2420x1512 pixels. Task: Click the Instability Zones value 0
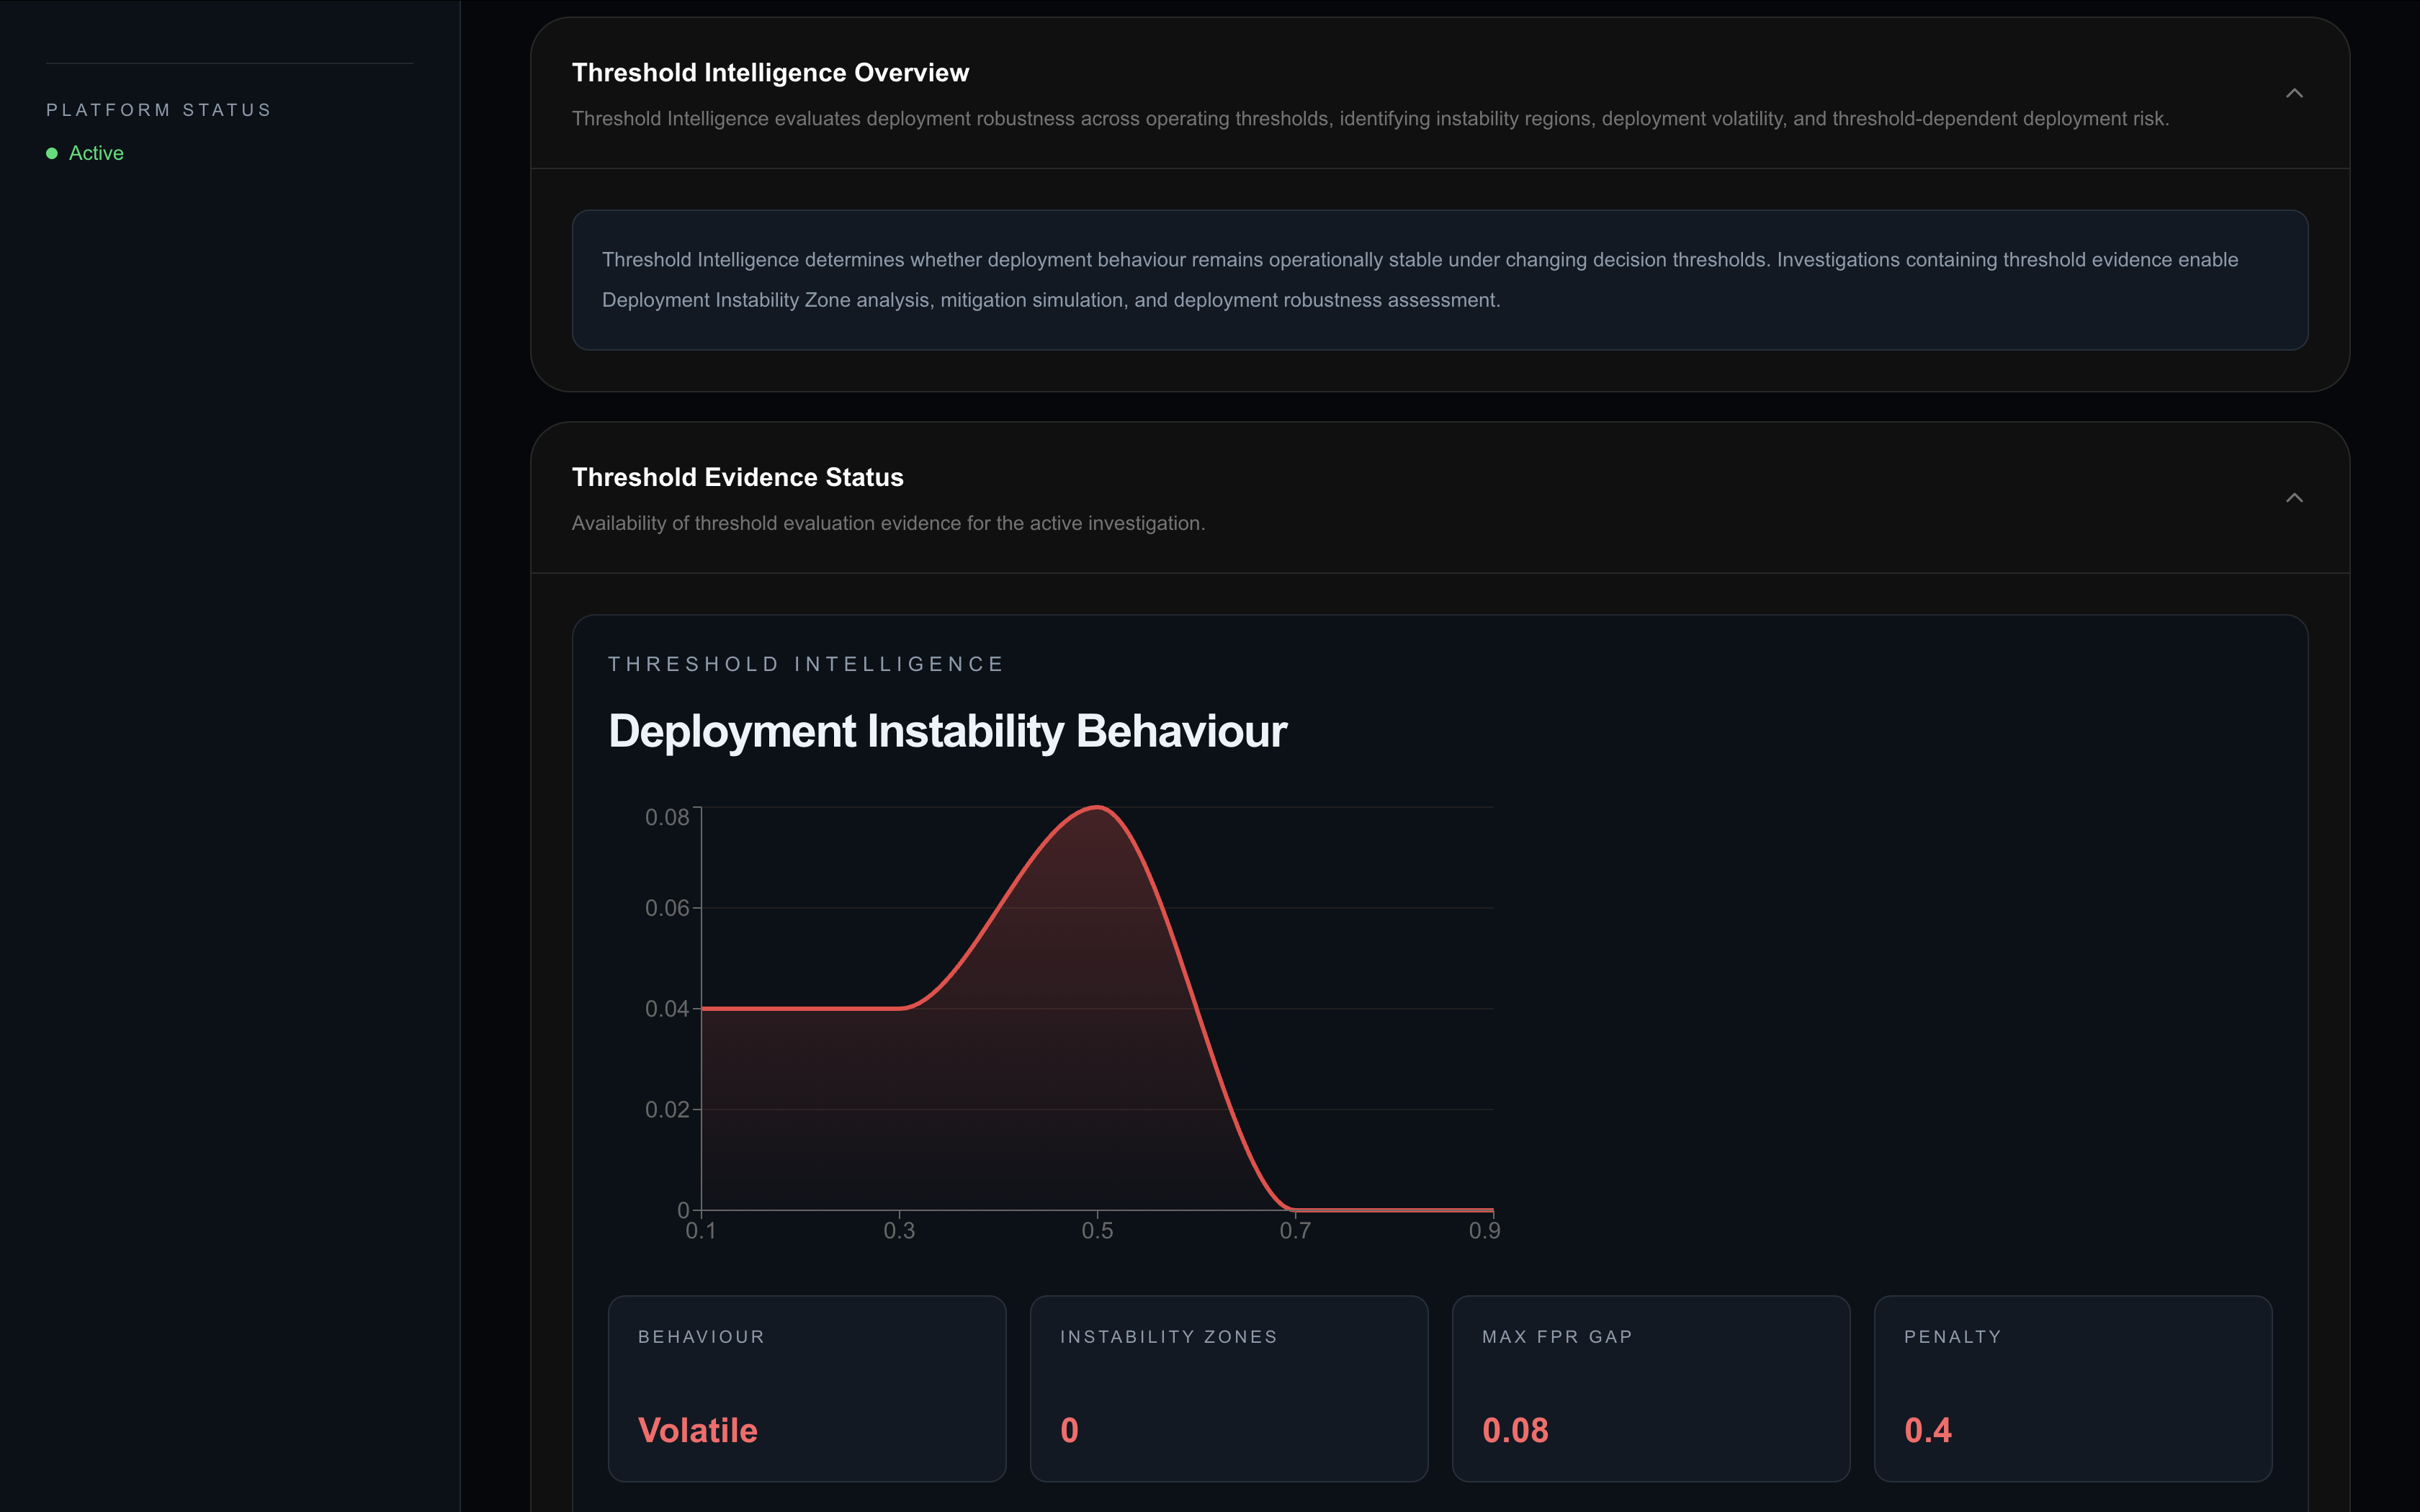[1069, 1430]
